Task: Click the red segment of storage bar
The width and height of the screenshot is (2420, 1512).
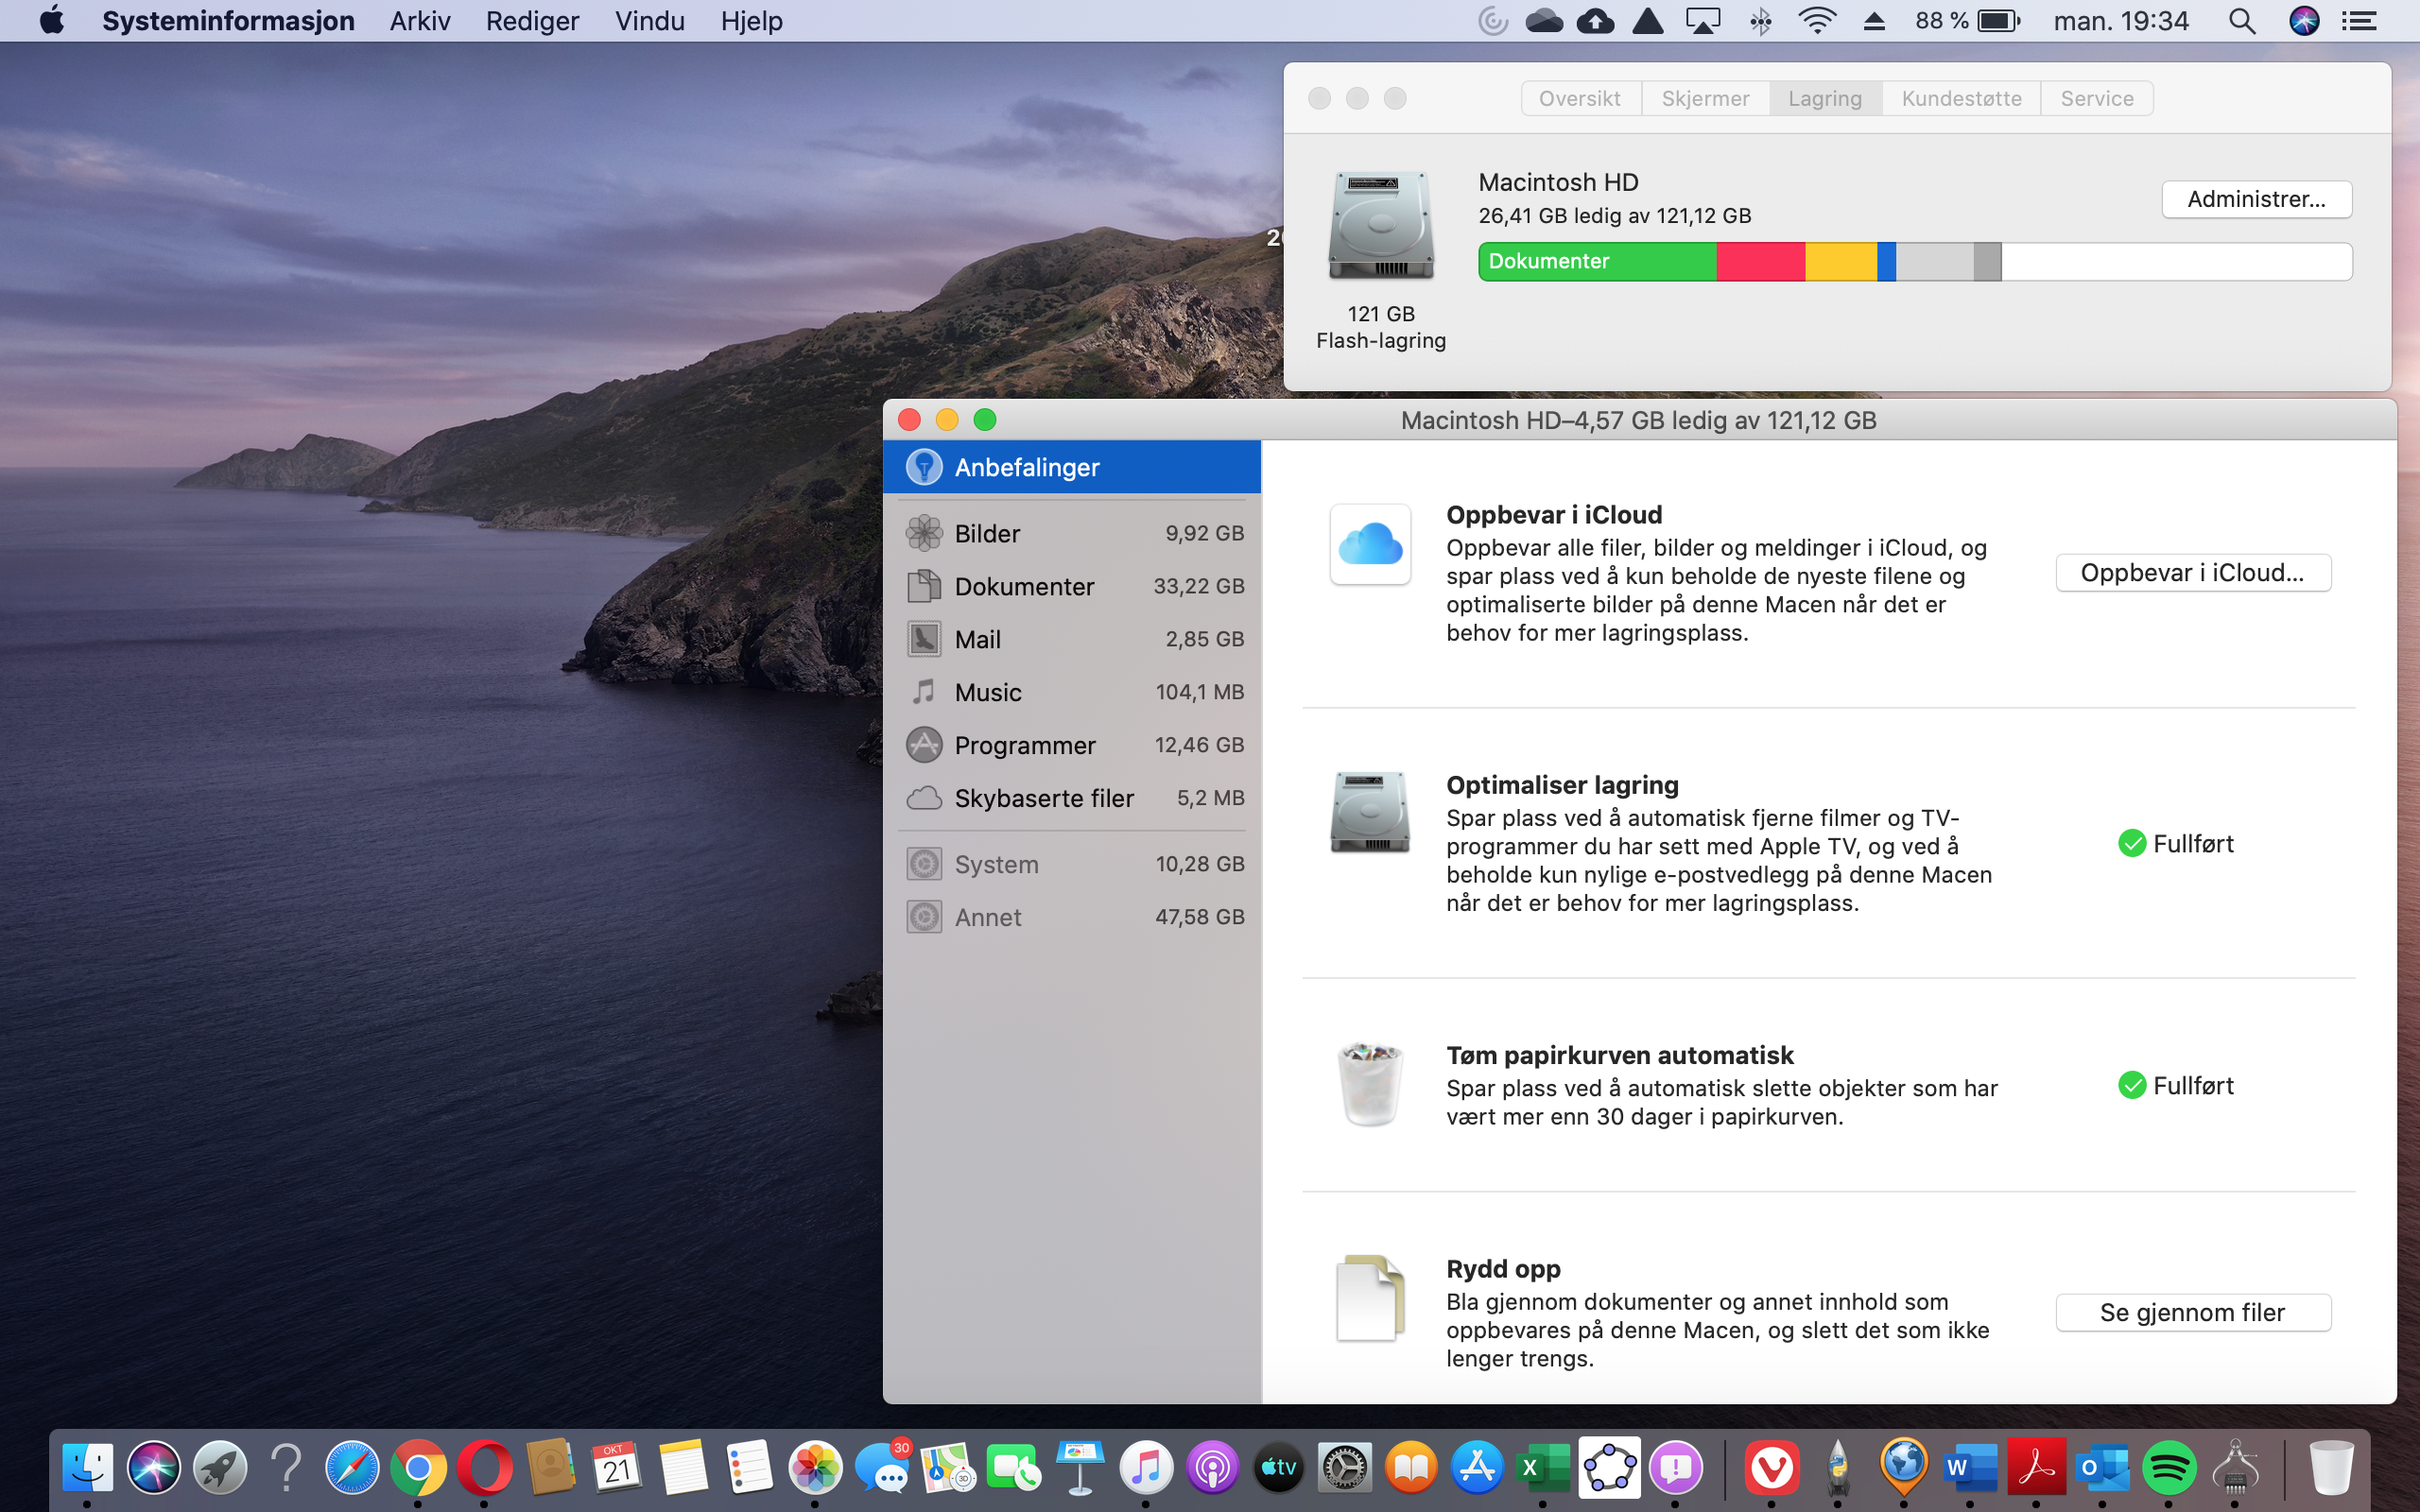Action: click(1761, 262)
